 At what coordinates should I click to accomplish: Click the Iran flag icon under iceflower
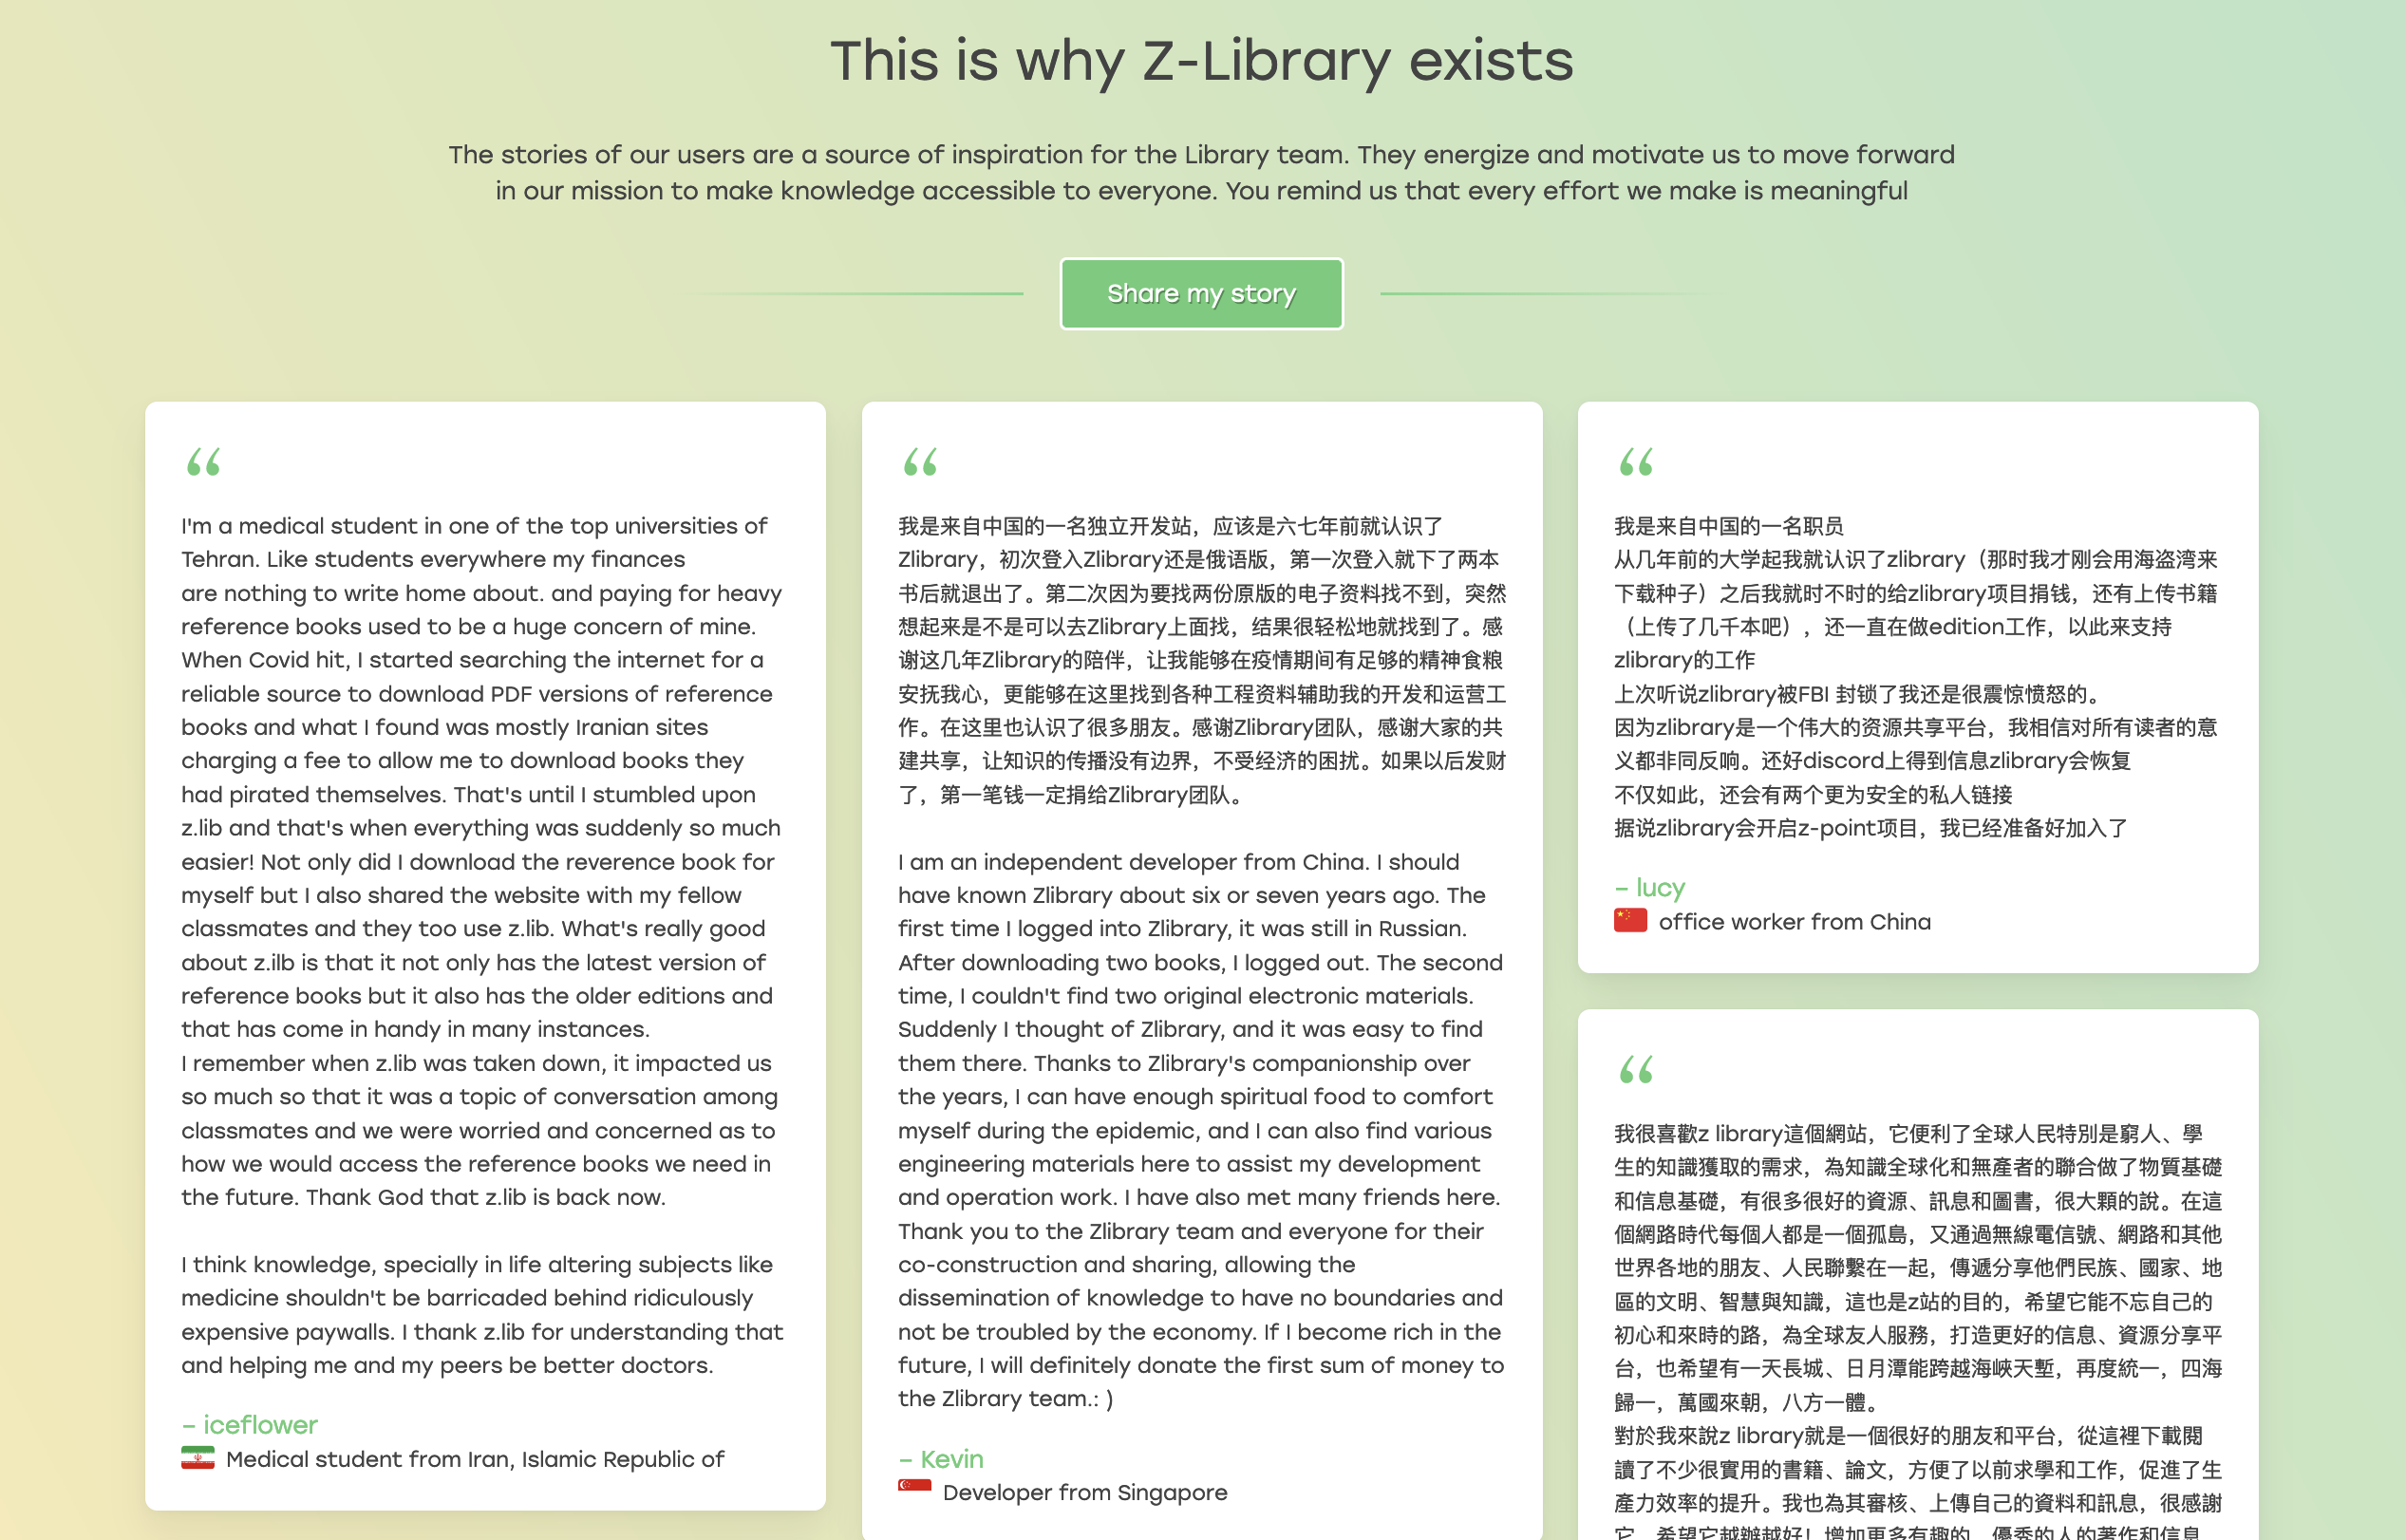198,1458
